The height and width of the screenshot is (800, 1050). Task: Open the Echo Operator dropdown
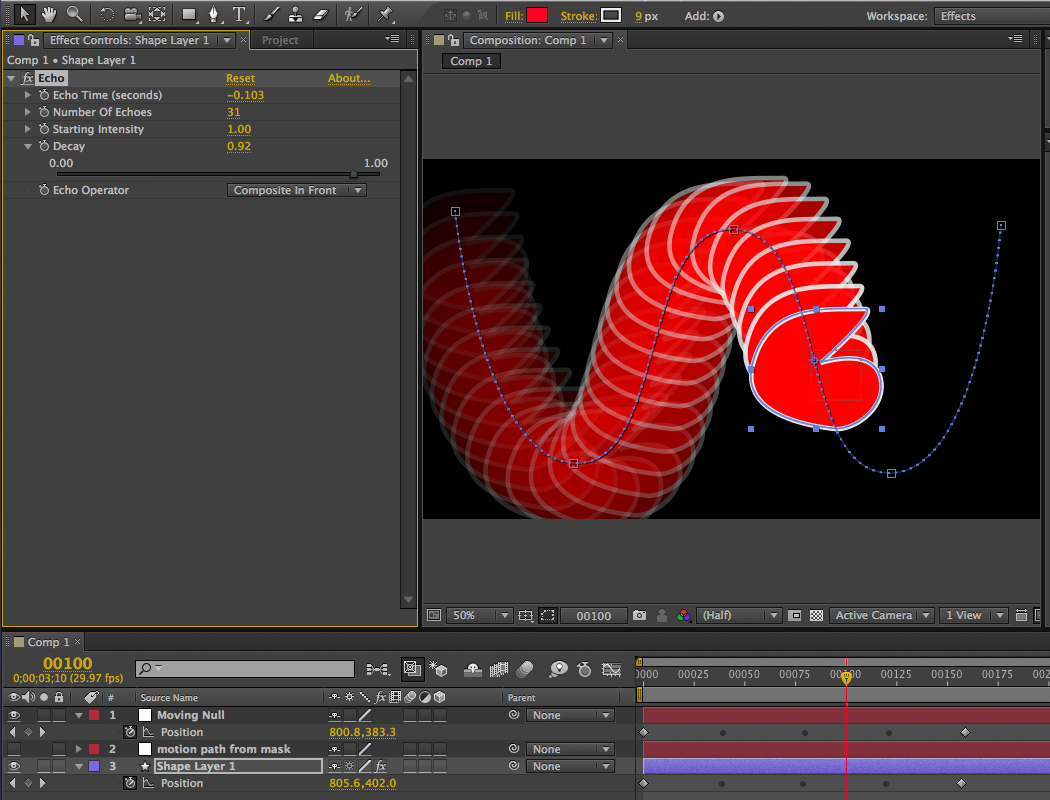[x=296, y=190]
